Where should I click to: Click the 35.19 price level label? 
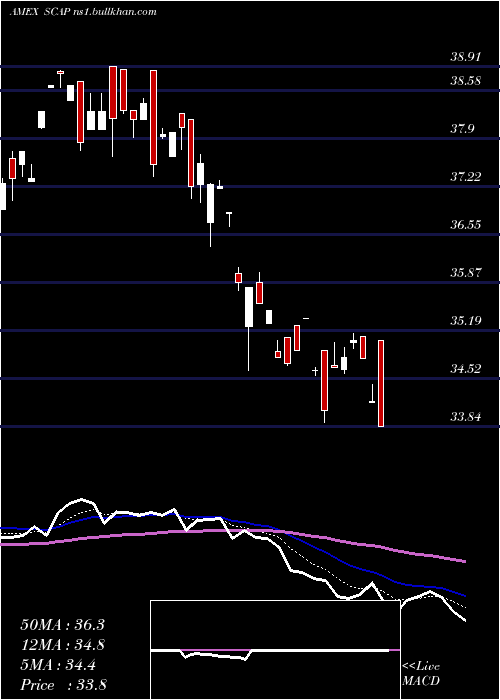click(465, 321)
